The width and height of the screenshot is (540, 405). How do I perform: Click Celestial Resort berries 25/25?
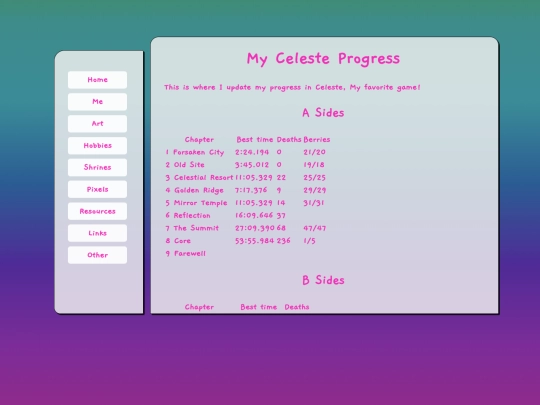tap(314, 177)
